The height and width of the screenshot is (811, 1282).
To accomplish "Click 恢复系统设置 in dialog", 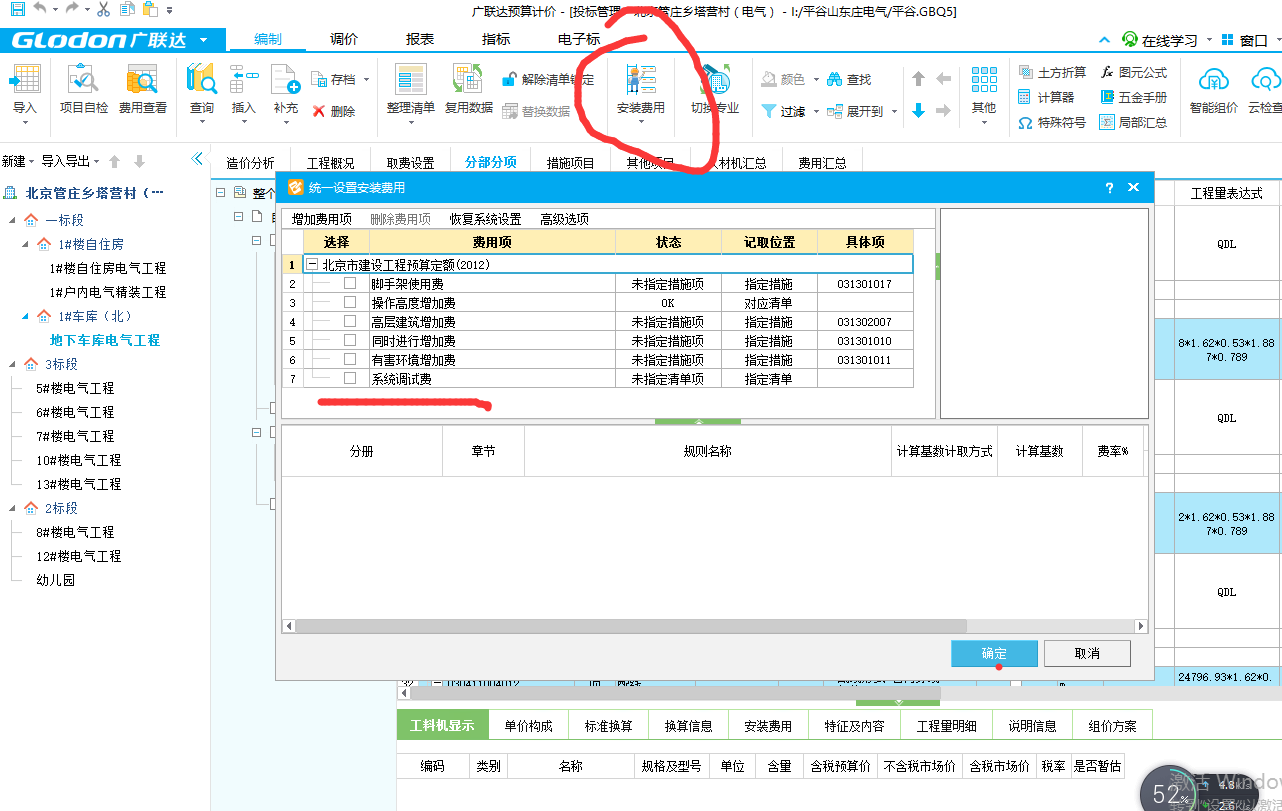I will (485, 219).
